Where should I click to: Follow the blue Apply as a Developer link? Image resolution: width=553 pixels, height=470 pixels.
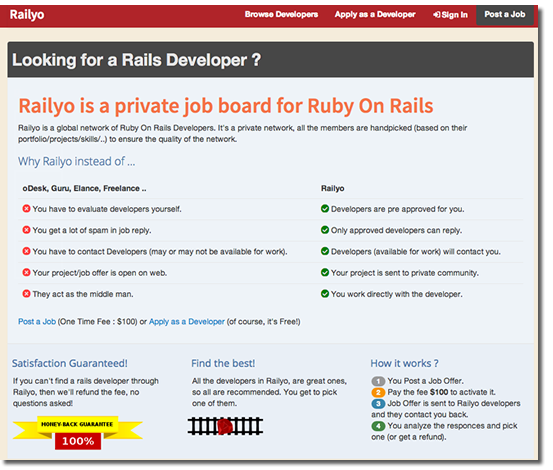187,322
